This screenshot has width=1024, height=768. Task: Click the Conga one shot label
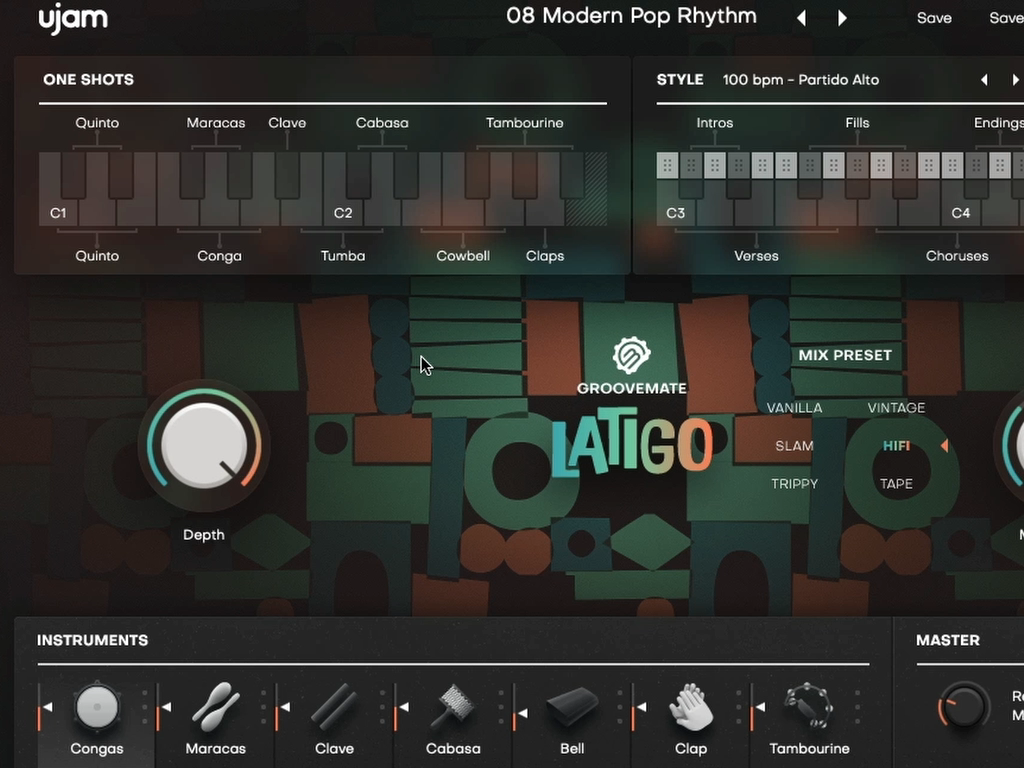pyautogui.click(x=219, y=256)
